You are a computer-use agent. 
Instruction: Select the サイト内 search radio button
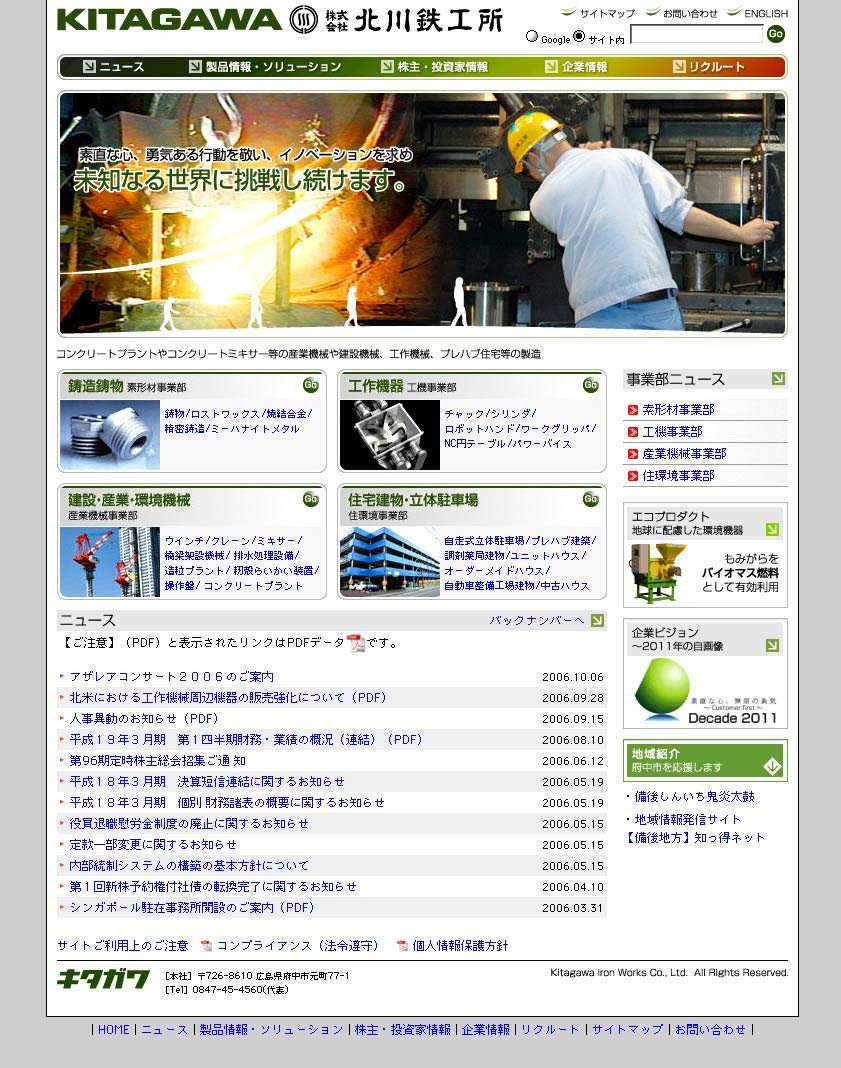[x=579, y=36]
